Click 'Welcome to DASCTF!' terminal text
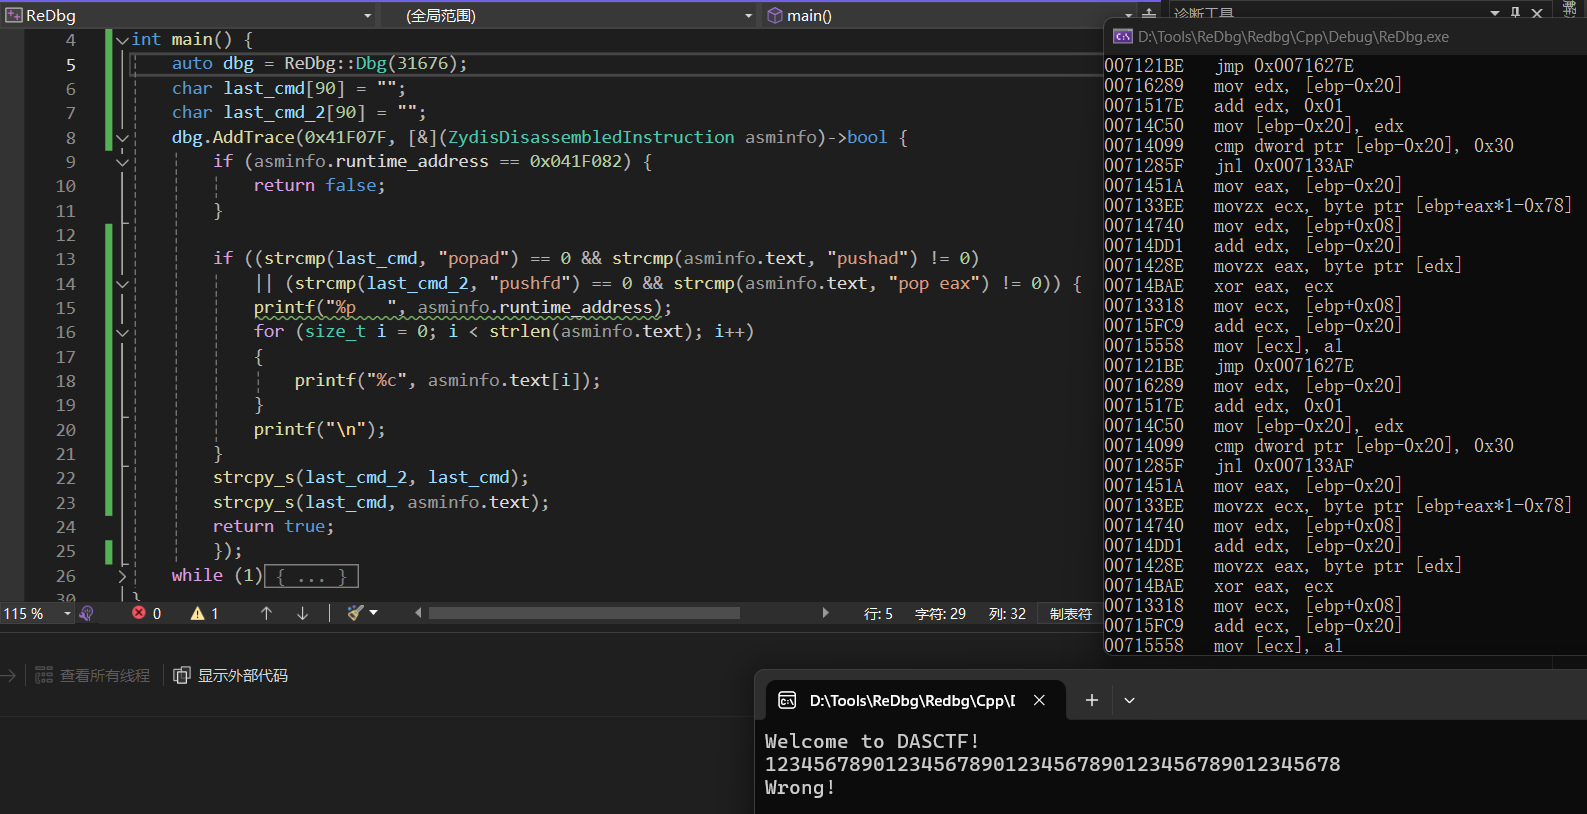Viewport: 1587px width, 814px height. pos(872,742)
